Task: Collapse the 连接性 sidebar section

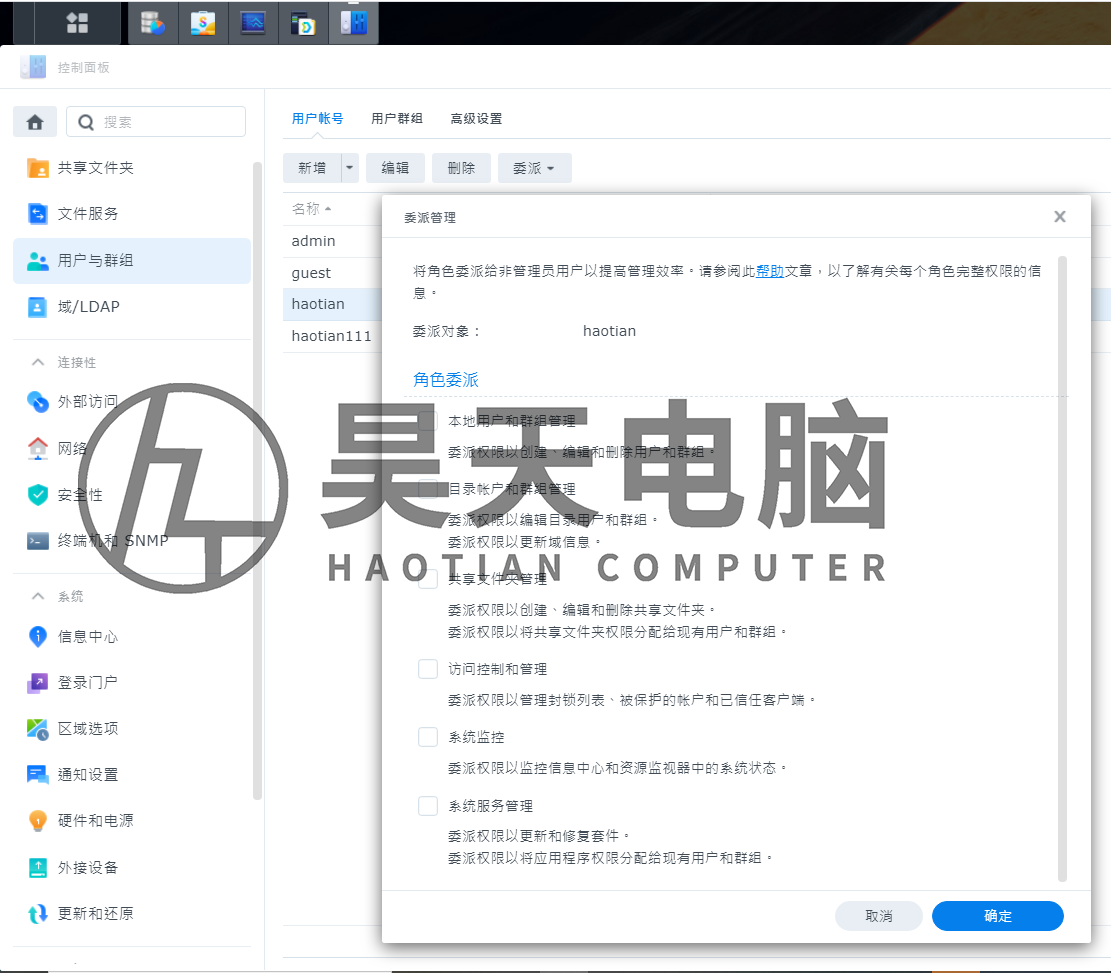Action: point(37,362)
